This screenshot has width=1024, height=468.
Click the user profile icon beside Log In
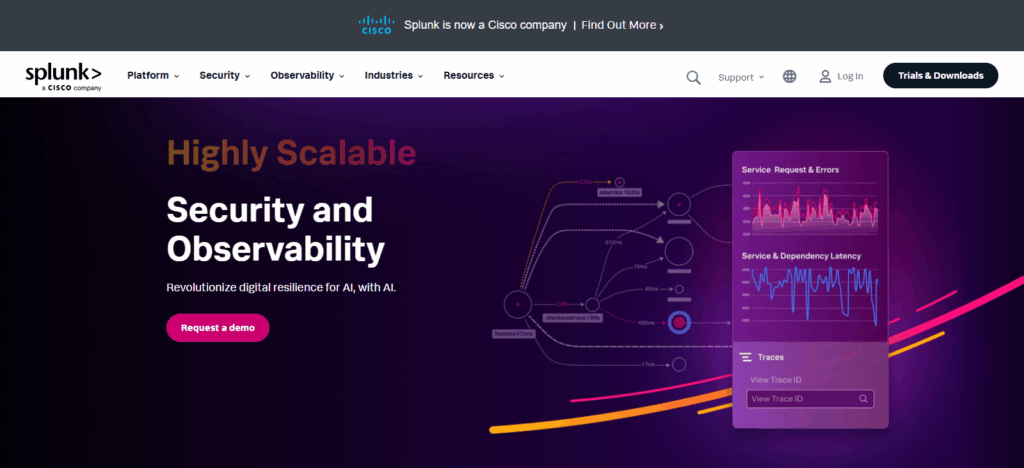point(825,76)
